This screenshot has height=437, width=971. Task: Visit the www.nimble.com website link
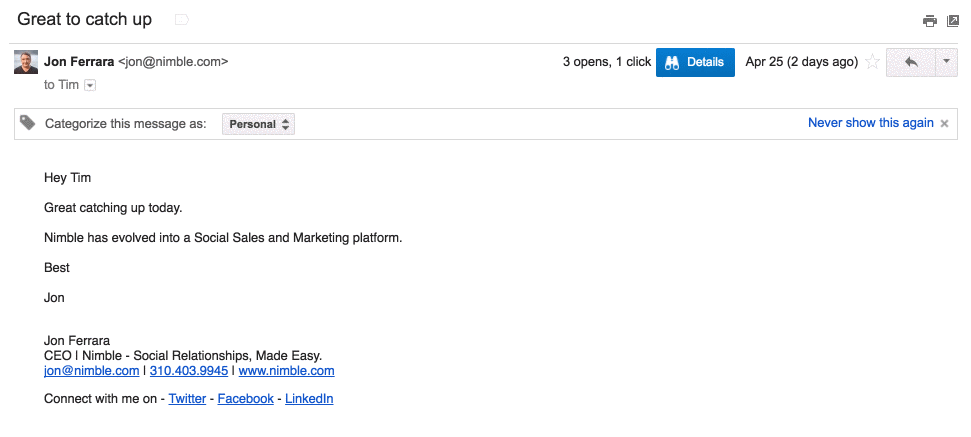click(x=286, y=371)
